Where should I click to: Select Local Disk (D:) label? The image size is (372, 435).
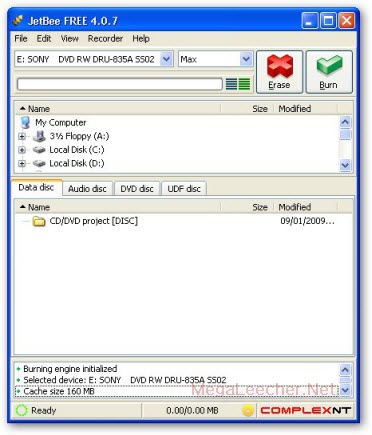(77, 163)
